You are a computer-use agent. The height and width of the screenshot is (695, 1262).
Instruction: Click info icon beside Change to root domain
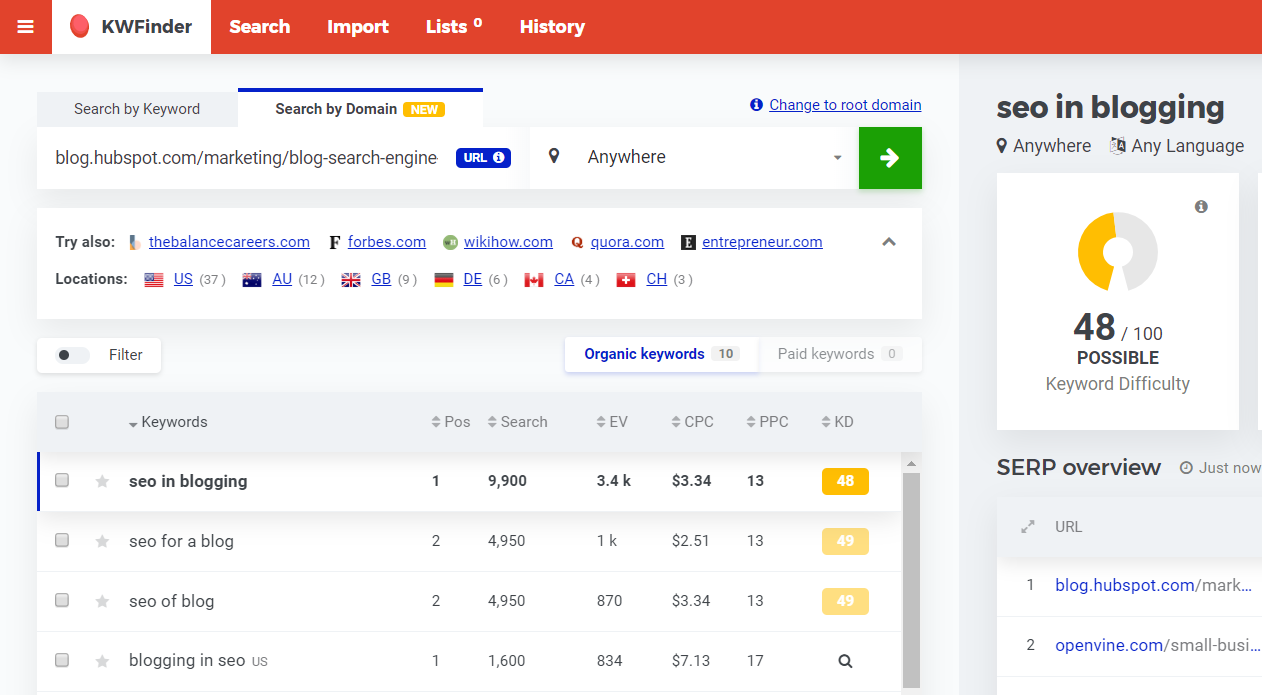tap(757, 105)
